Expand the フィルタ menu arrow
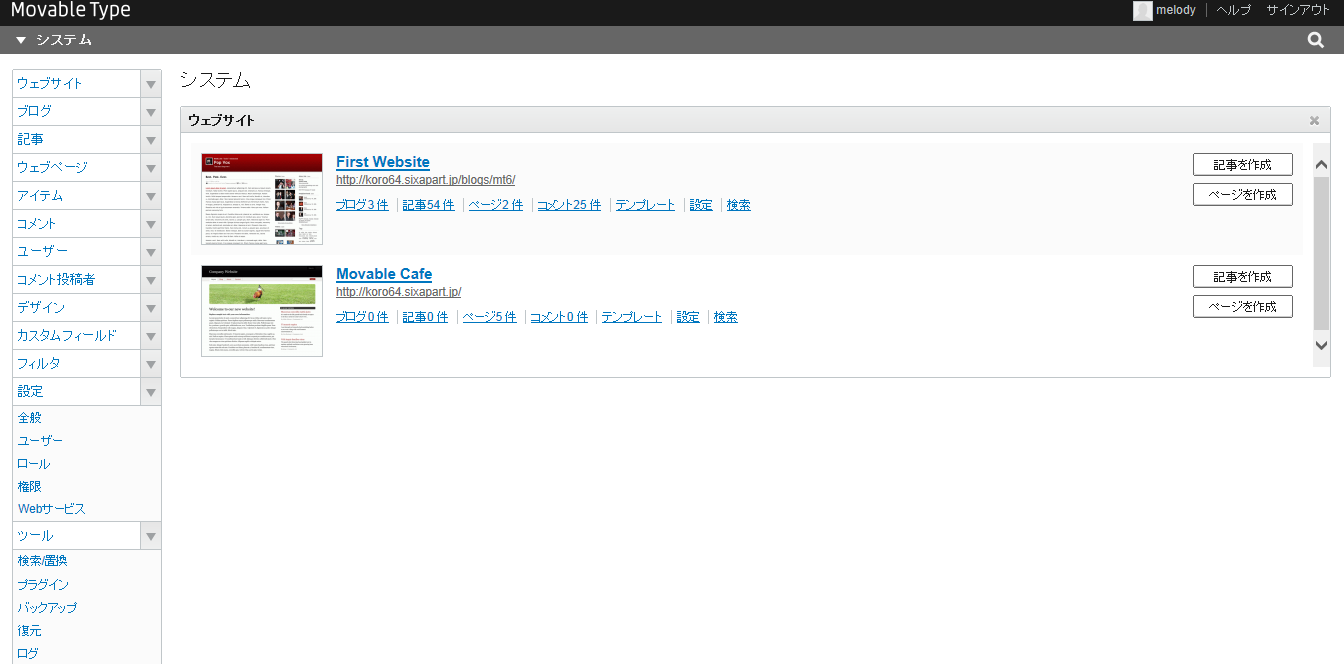Screen dimensions: 1344x664 pos(151,364)
